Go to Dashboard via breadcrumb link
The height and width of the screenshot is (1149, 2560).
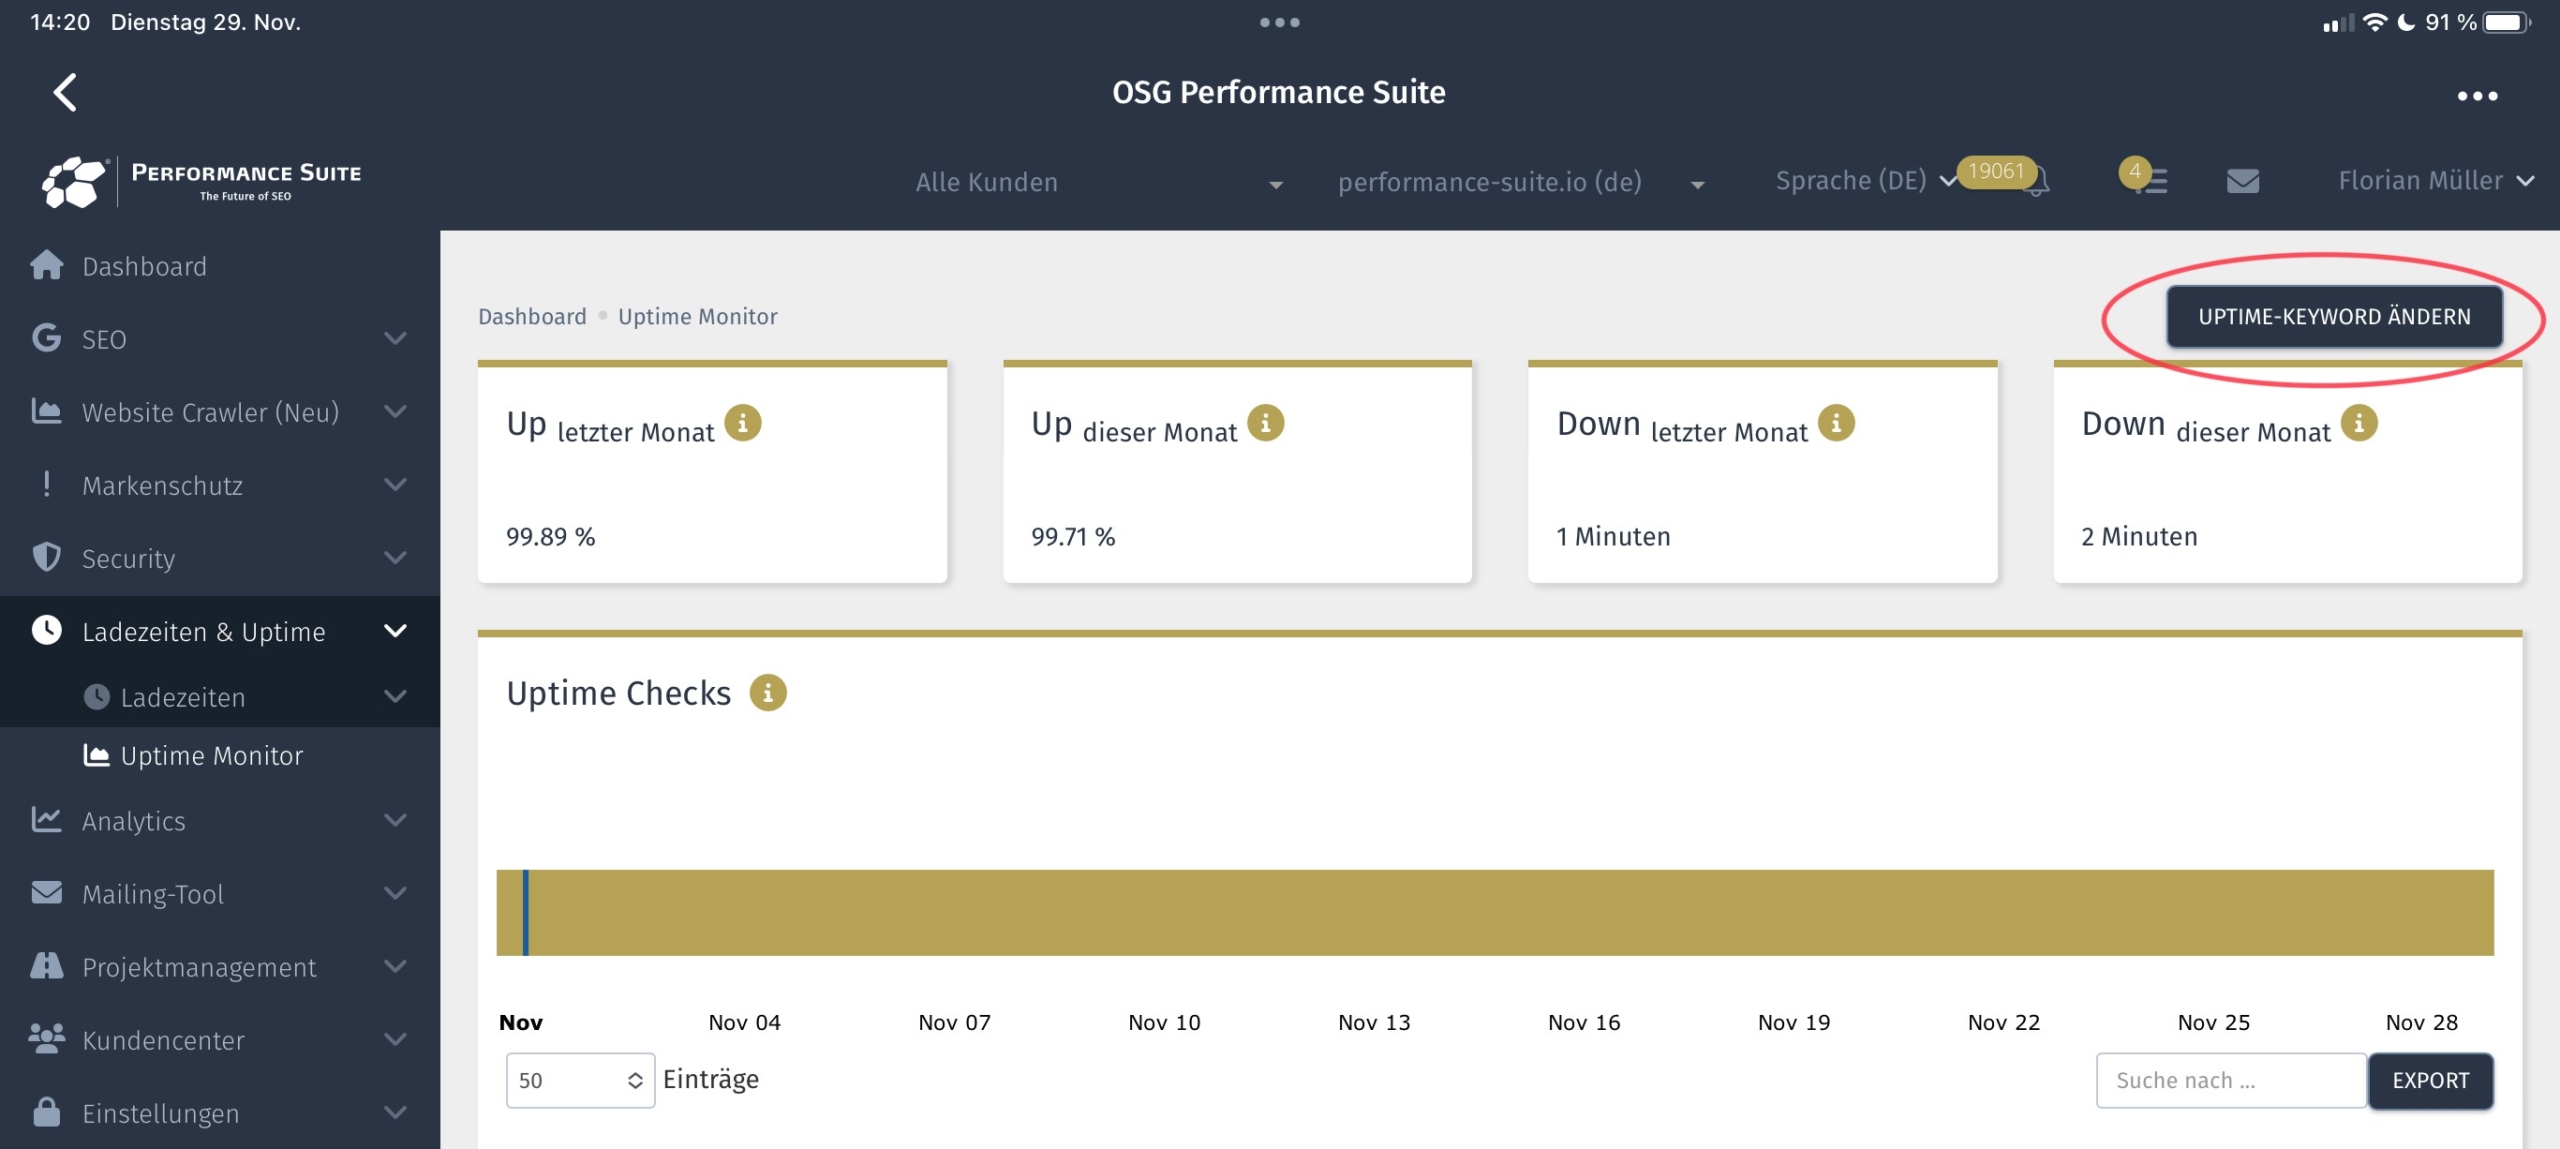(532, 316)
